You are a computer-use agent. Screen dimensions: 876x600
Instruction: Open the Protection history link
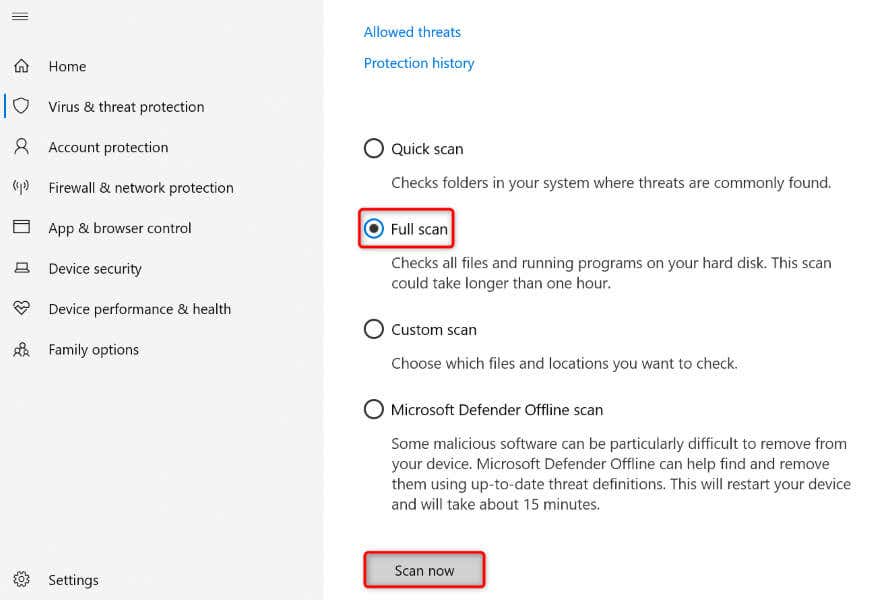tap(419, 63)
